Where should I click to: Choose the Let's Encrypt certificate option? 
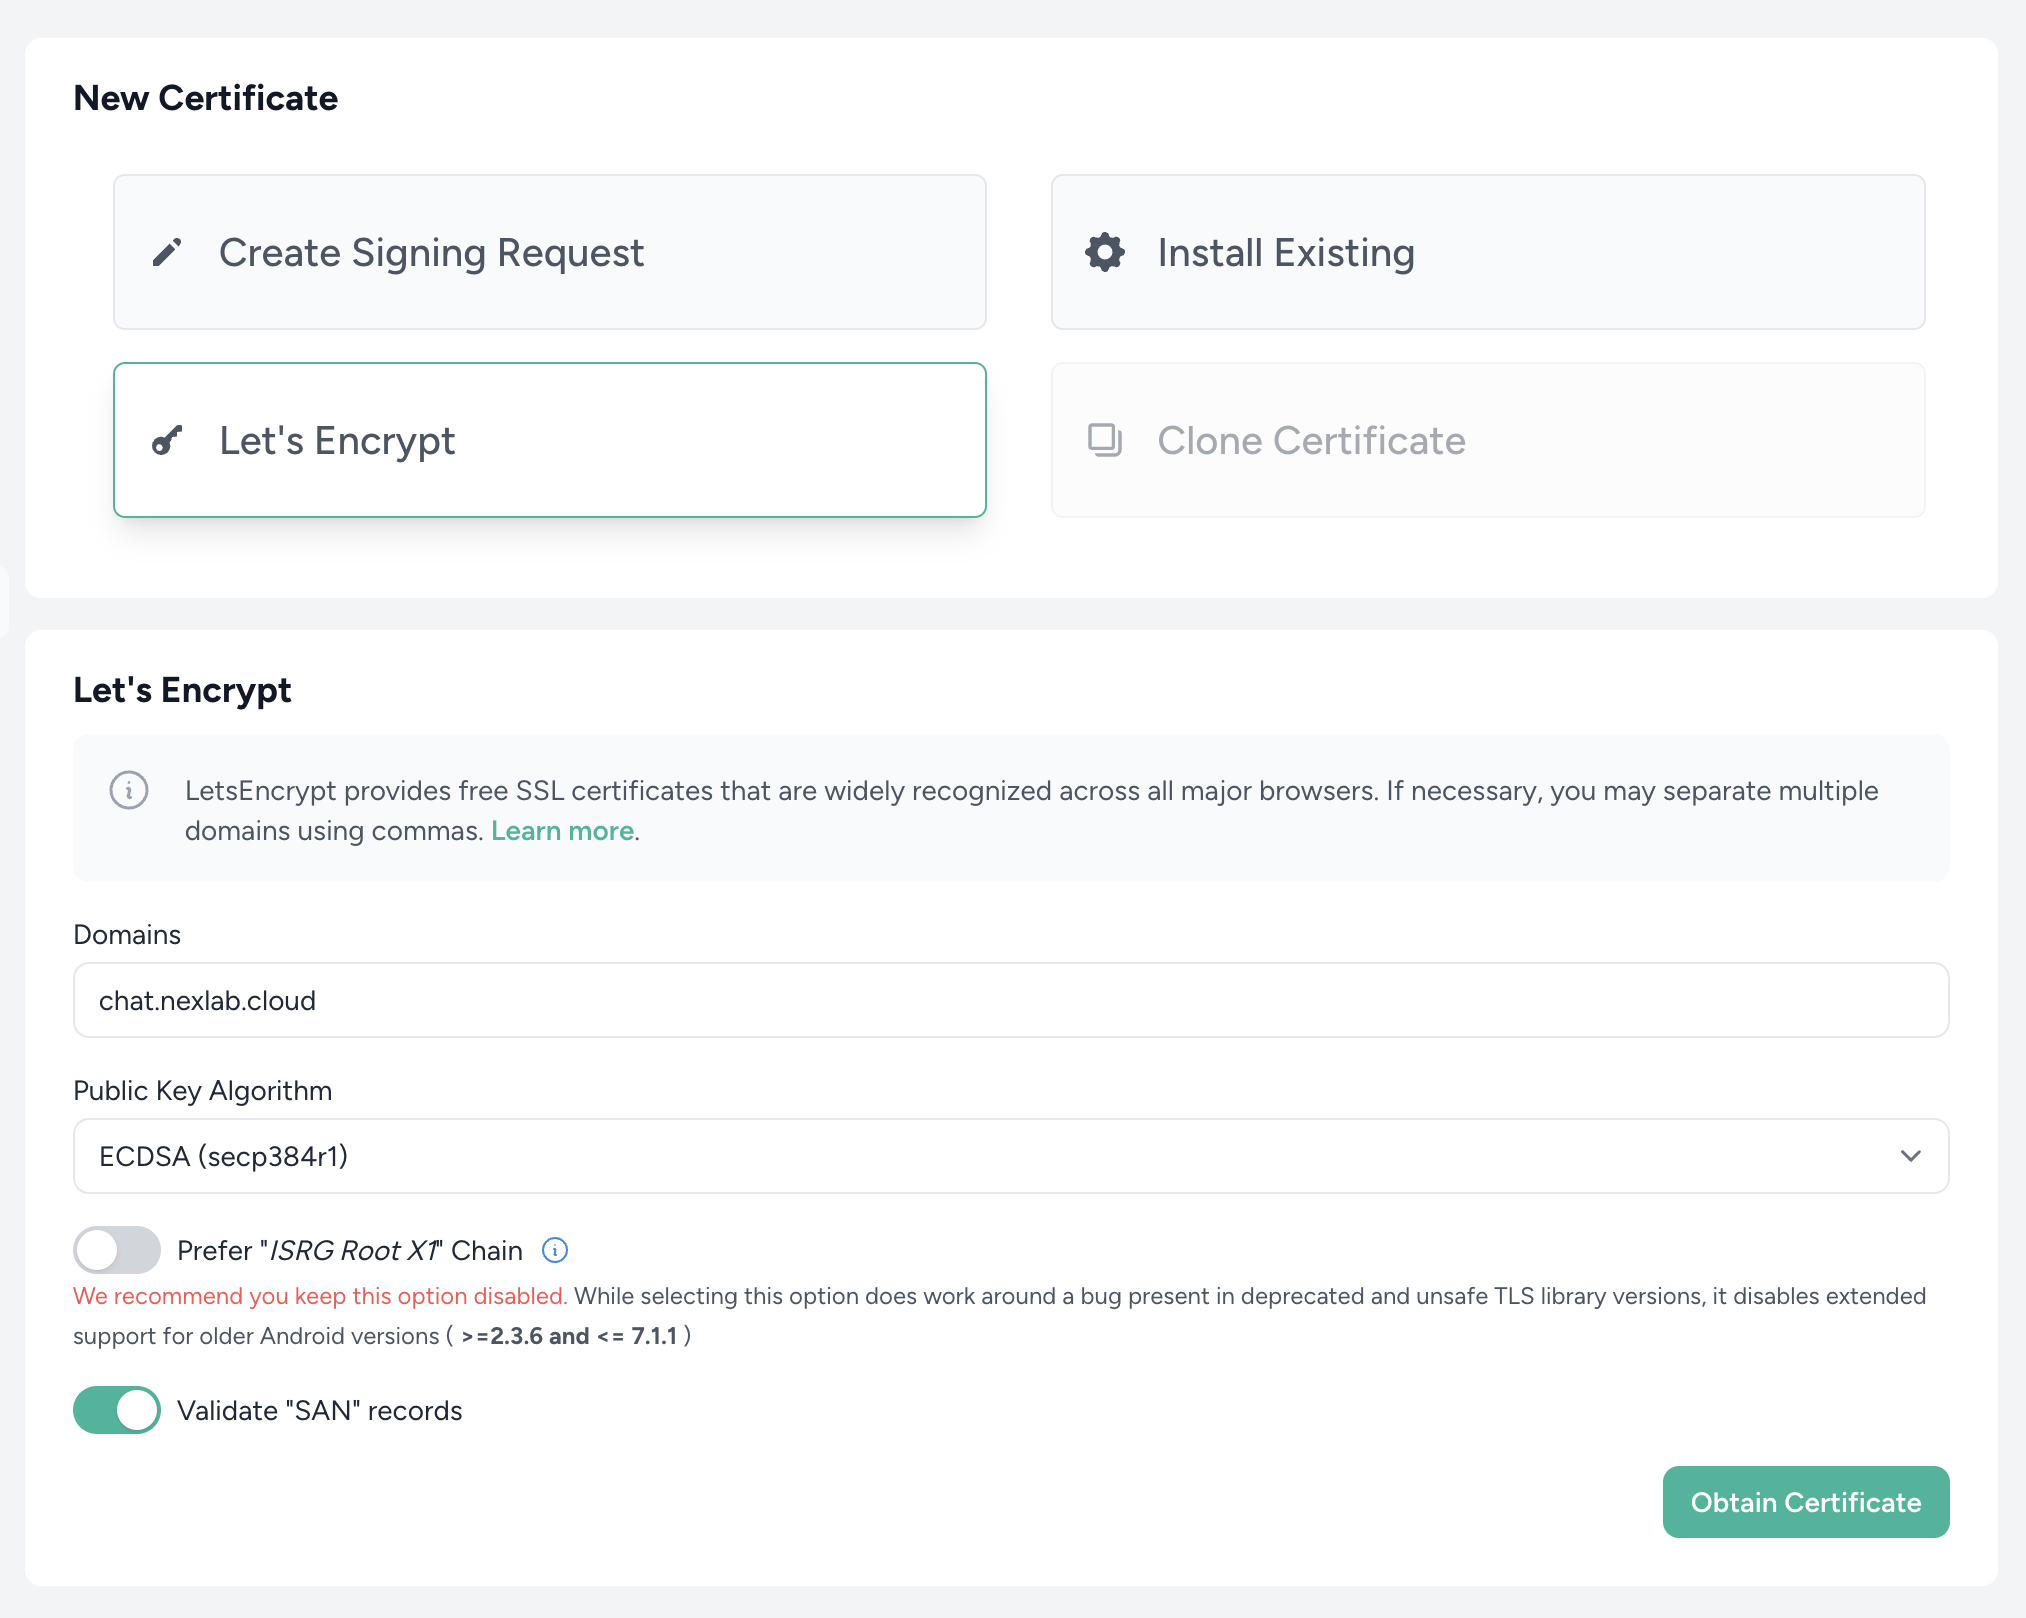click(550, 440)
